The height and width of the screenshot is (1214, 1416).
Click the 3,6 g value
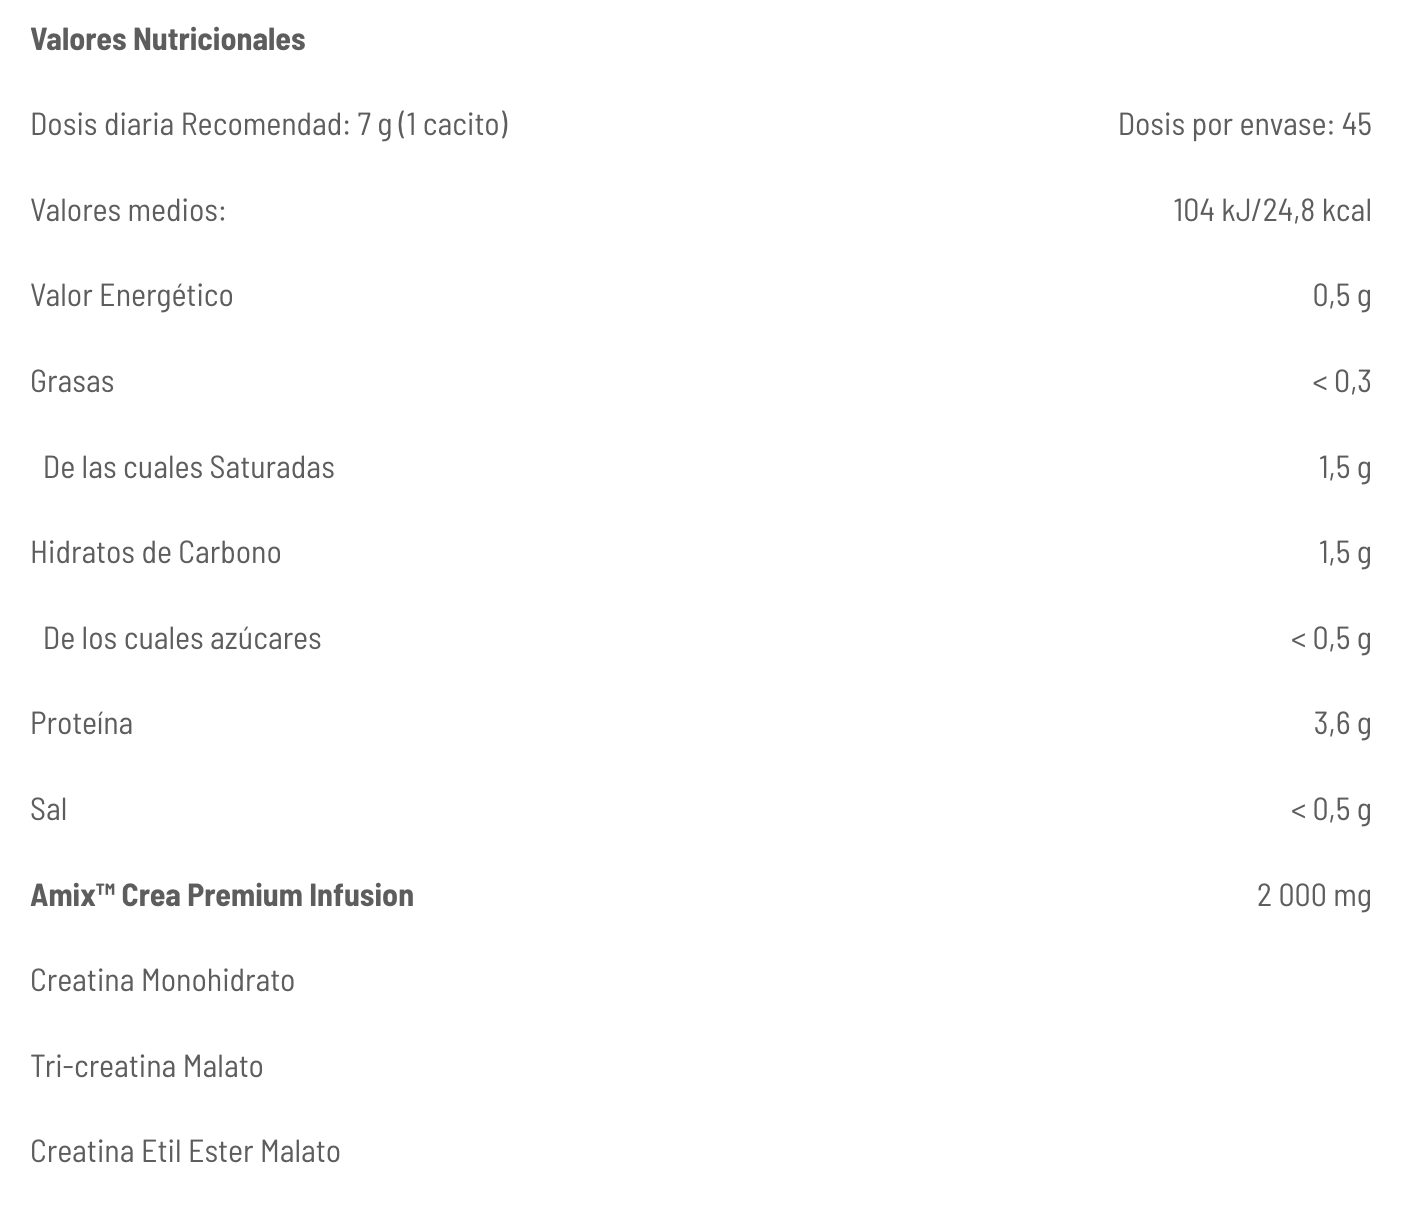click(1342, 724)
